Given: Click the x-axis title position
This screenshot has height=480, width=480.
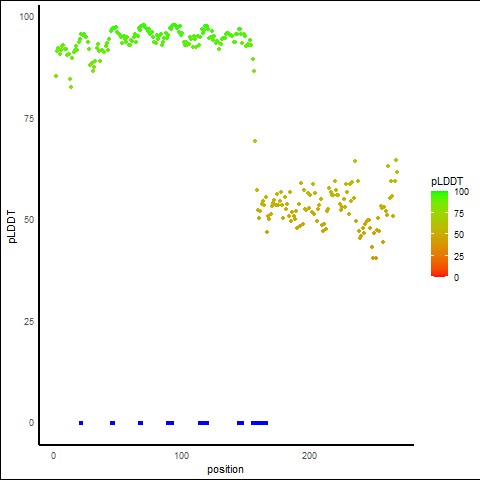Looking at the screenshot, I should (225, 469).
